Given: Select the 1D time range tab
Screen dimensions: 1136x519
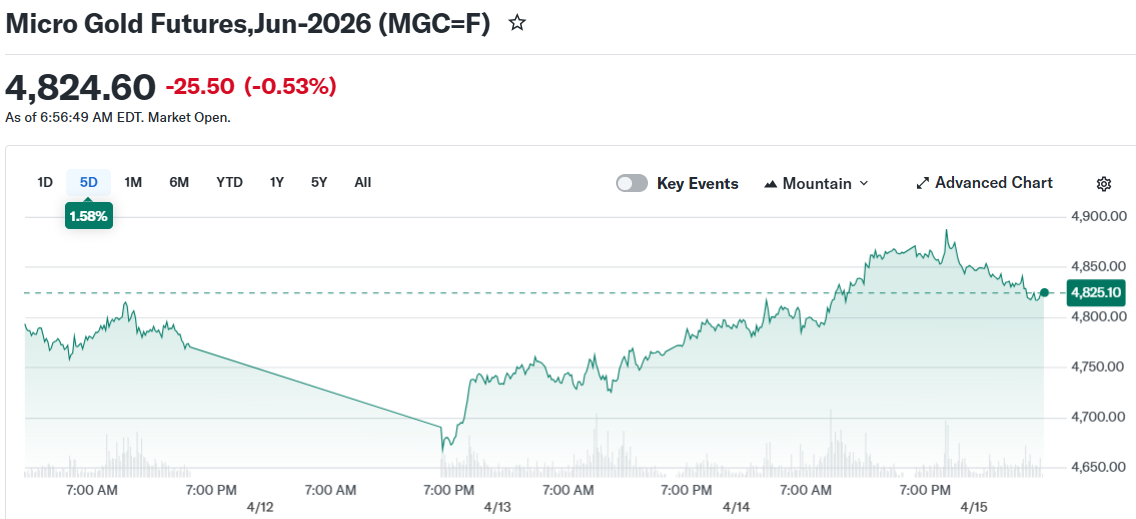Looking at the screenshot, I should click(x=45, y=183).
